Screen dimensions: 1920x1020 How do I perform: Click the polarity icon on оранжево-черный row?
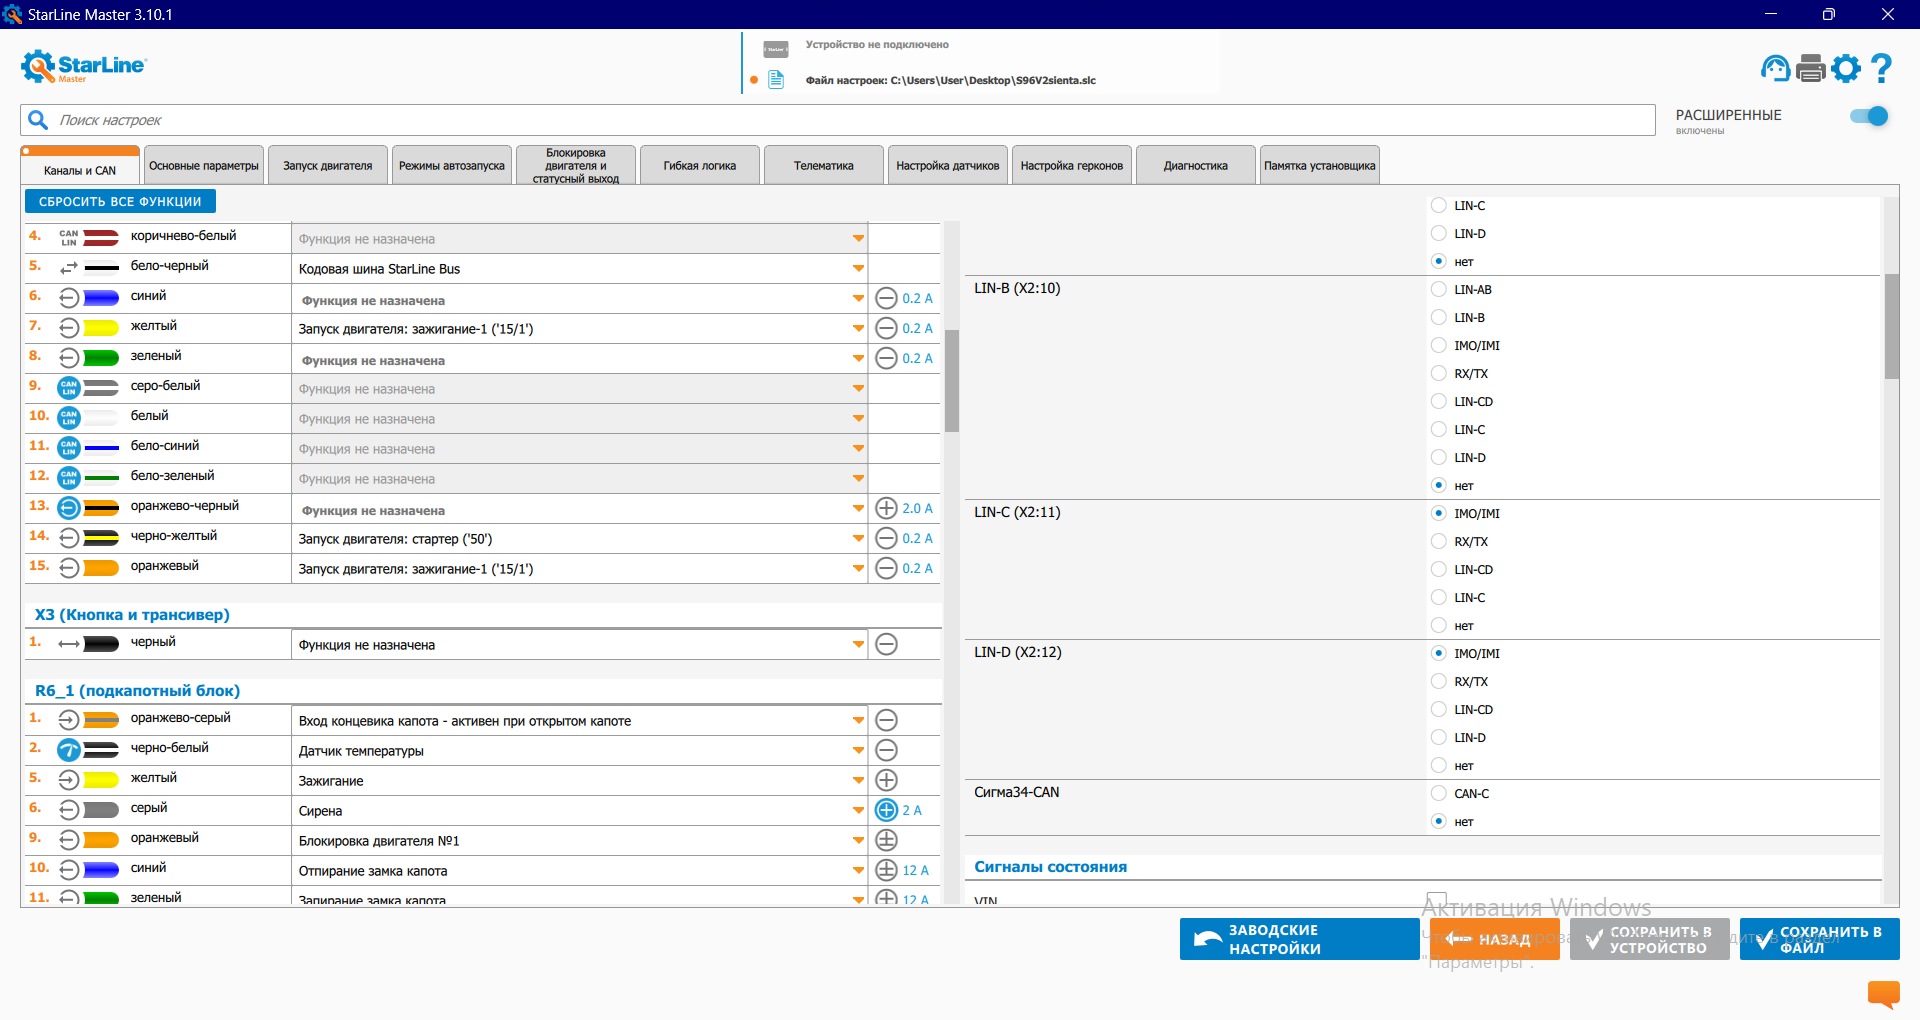[886, 508]
